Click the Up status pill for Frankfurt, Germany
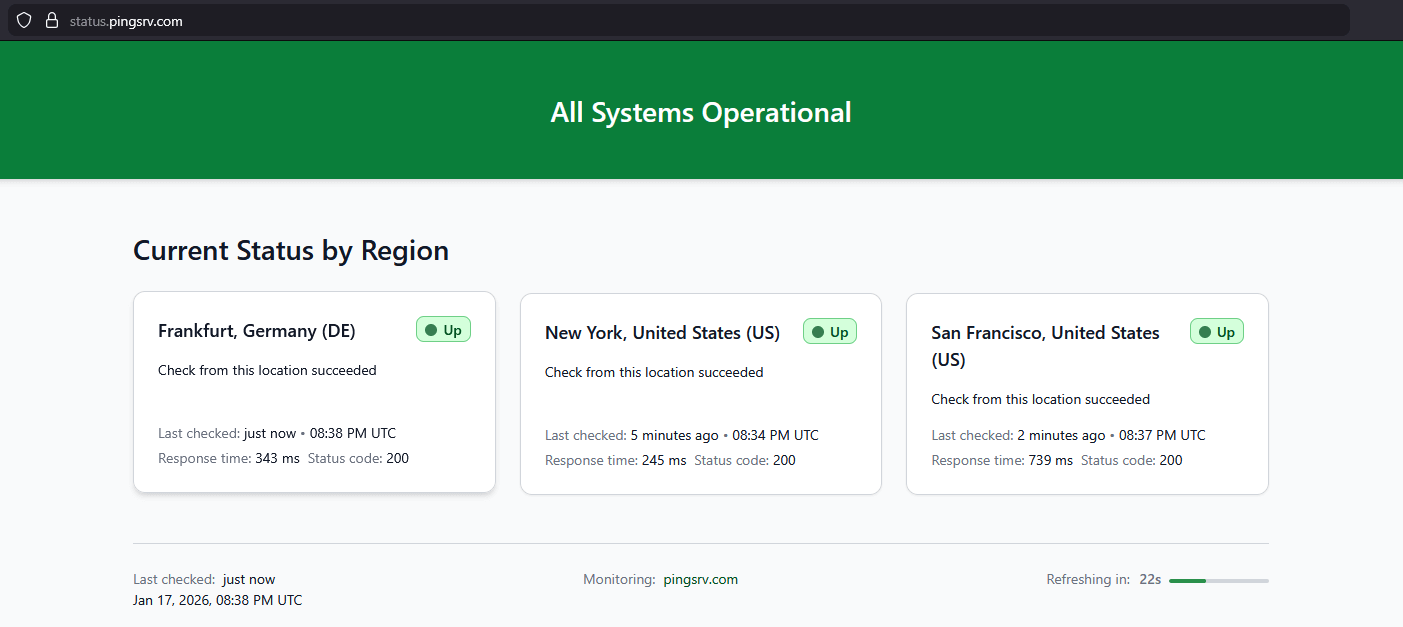1403x627 pixels. point(443,329)
